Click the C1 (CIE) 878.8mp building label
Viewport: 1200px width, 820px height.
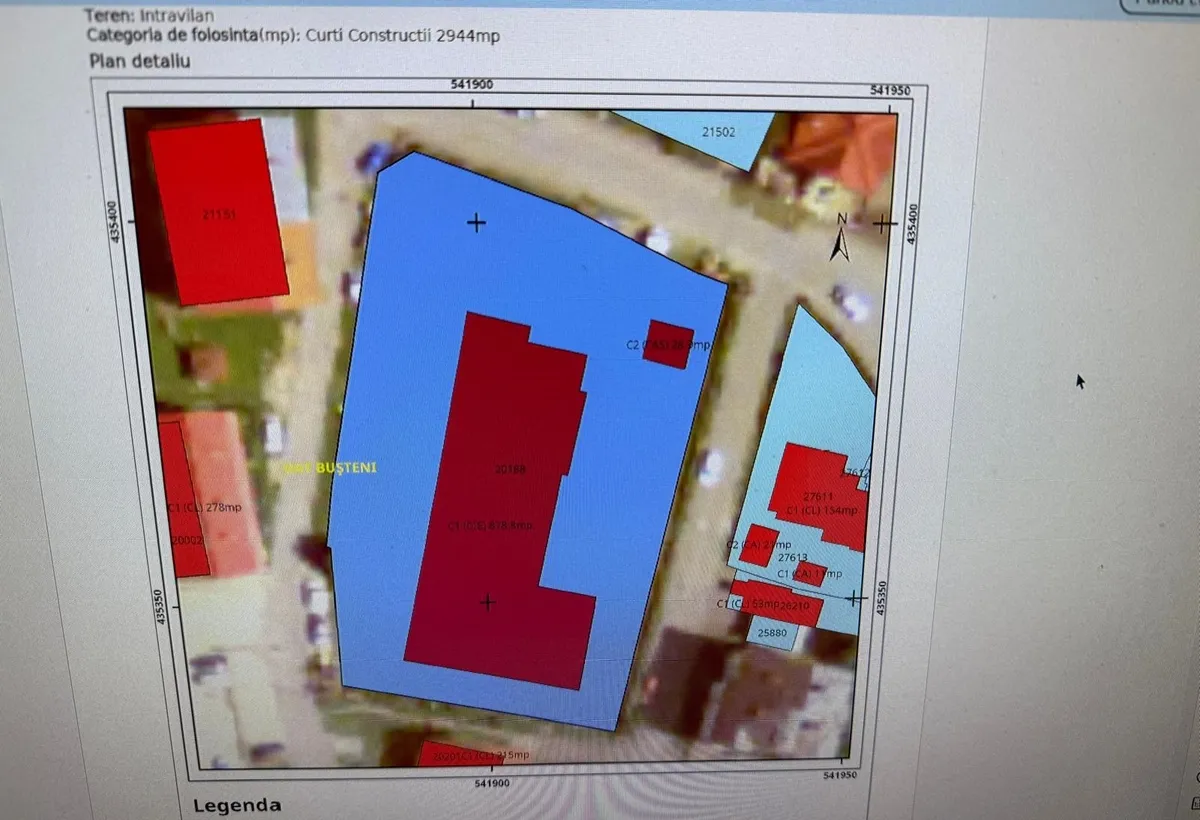(490, 526)
